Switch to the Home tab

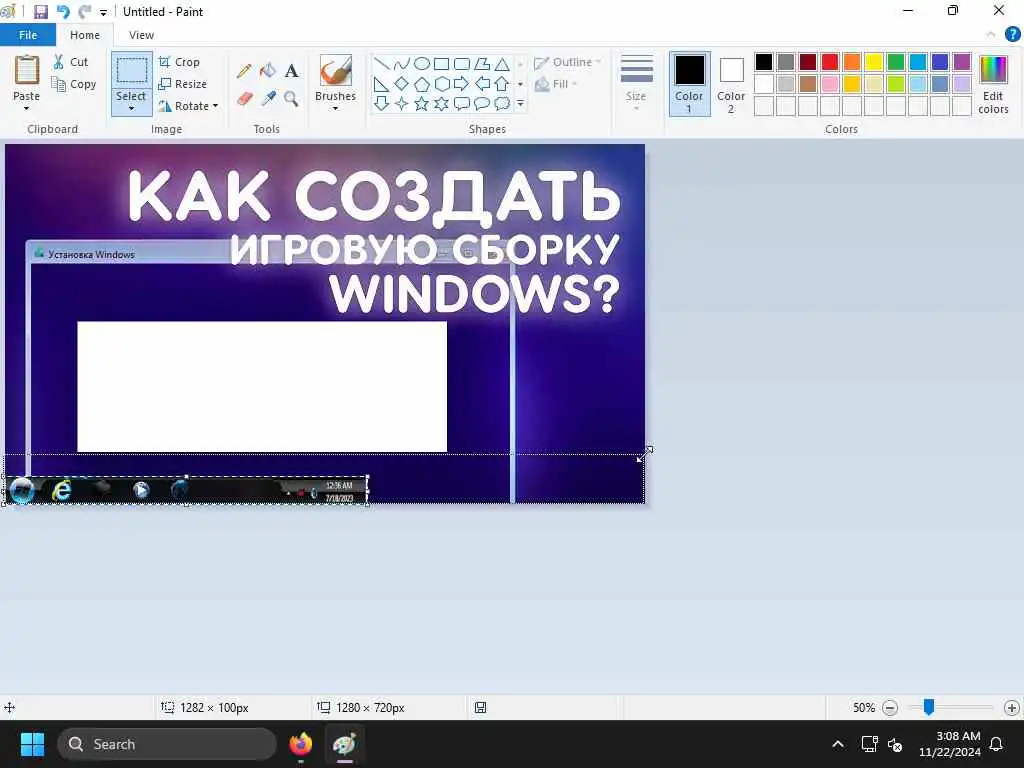[x=85, y=35]
